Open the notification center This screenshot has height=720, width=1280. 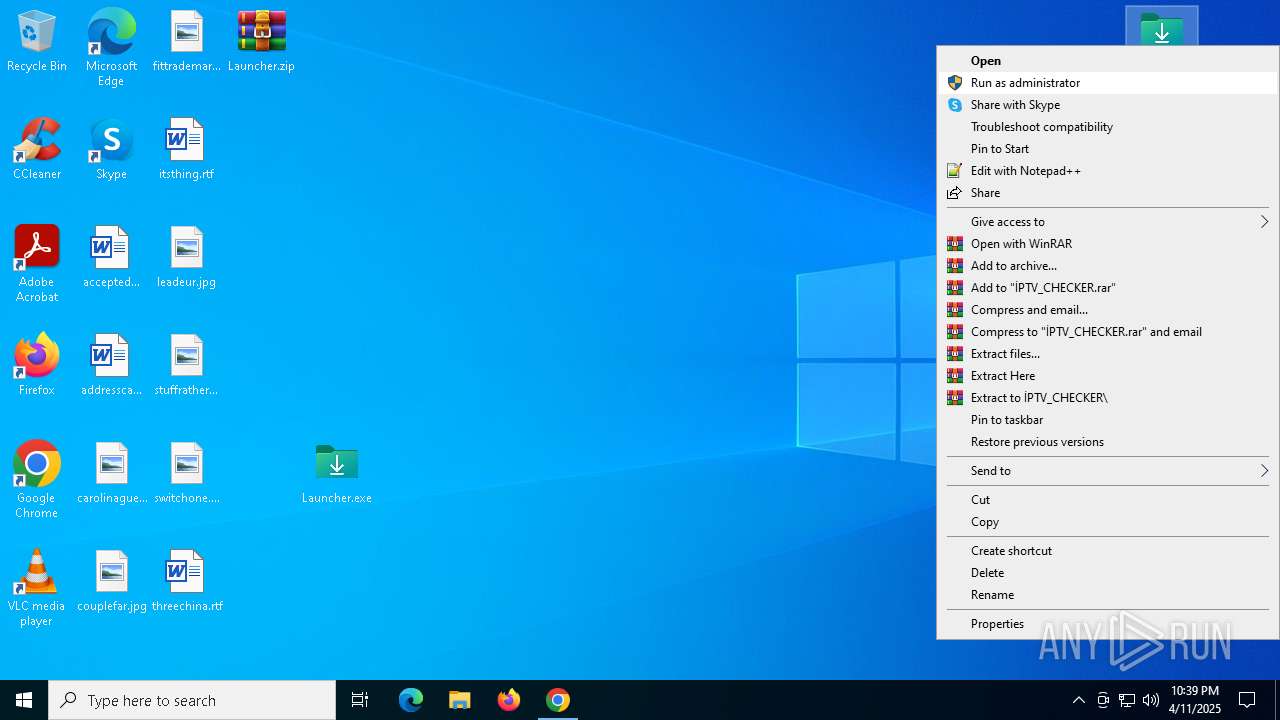coord(1247,700)
